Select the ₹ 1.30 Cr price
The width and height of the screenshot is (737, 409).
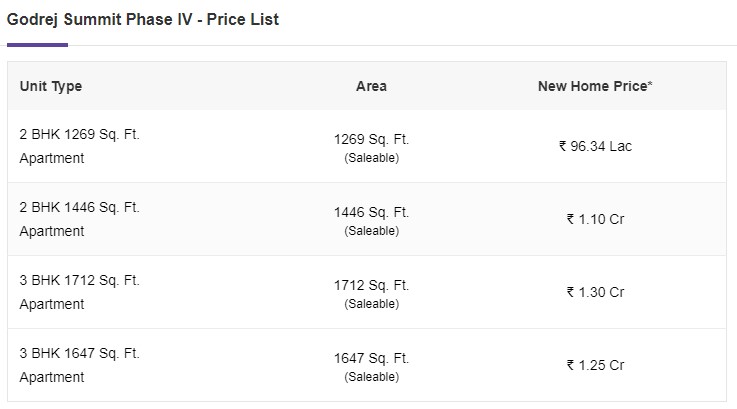point(595,292)
